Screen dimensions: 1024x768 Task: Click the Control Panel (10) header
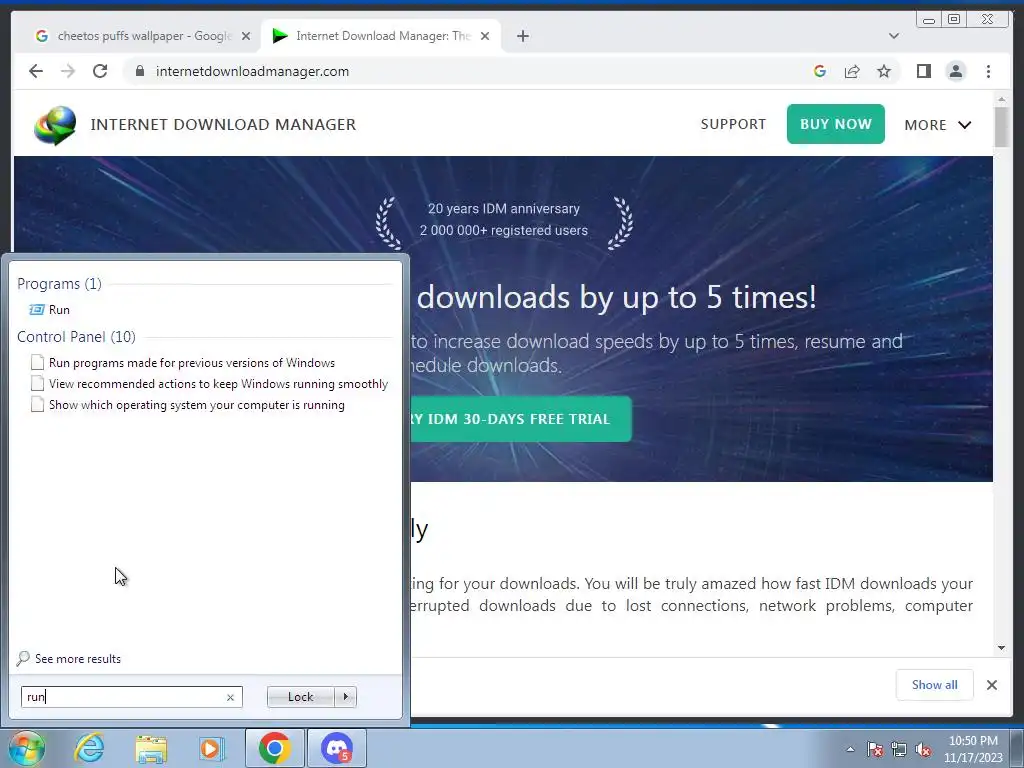point(76,336)
